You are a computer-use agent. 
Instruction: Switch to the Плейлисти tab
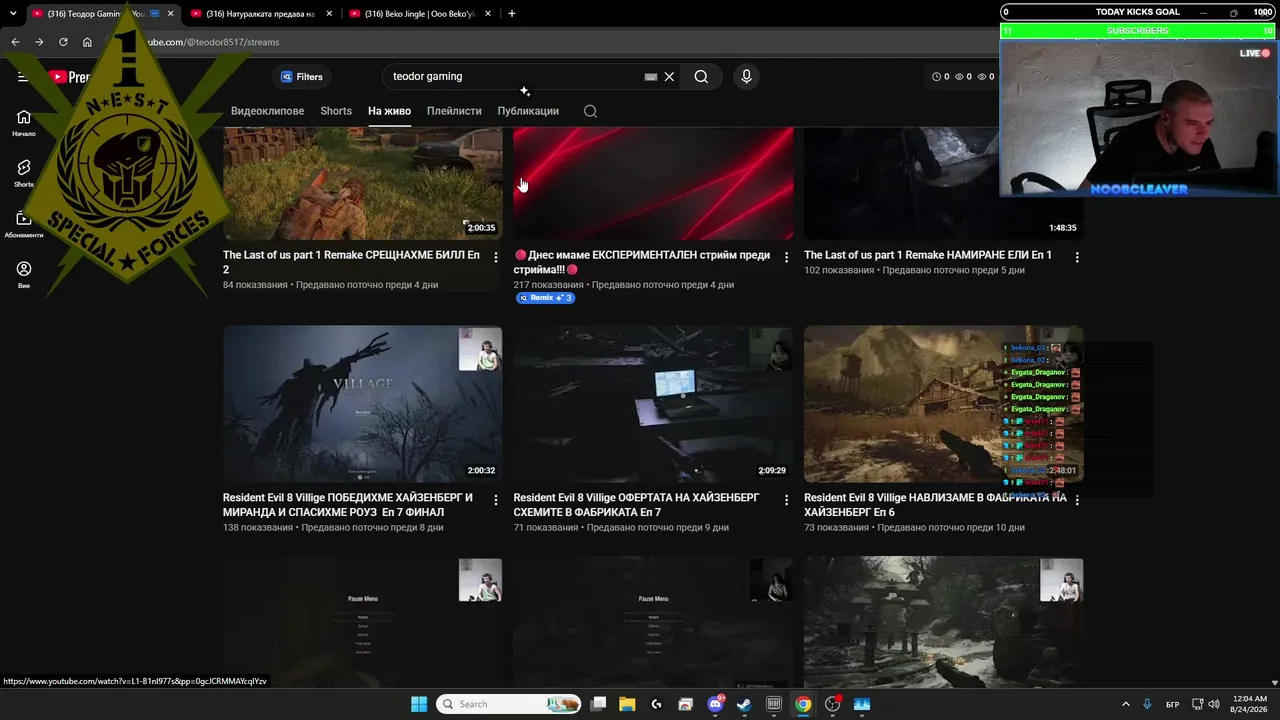[454, 111]
